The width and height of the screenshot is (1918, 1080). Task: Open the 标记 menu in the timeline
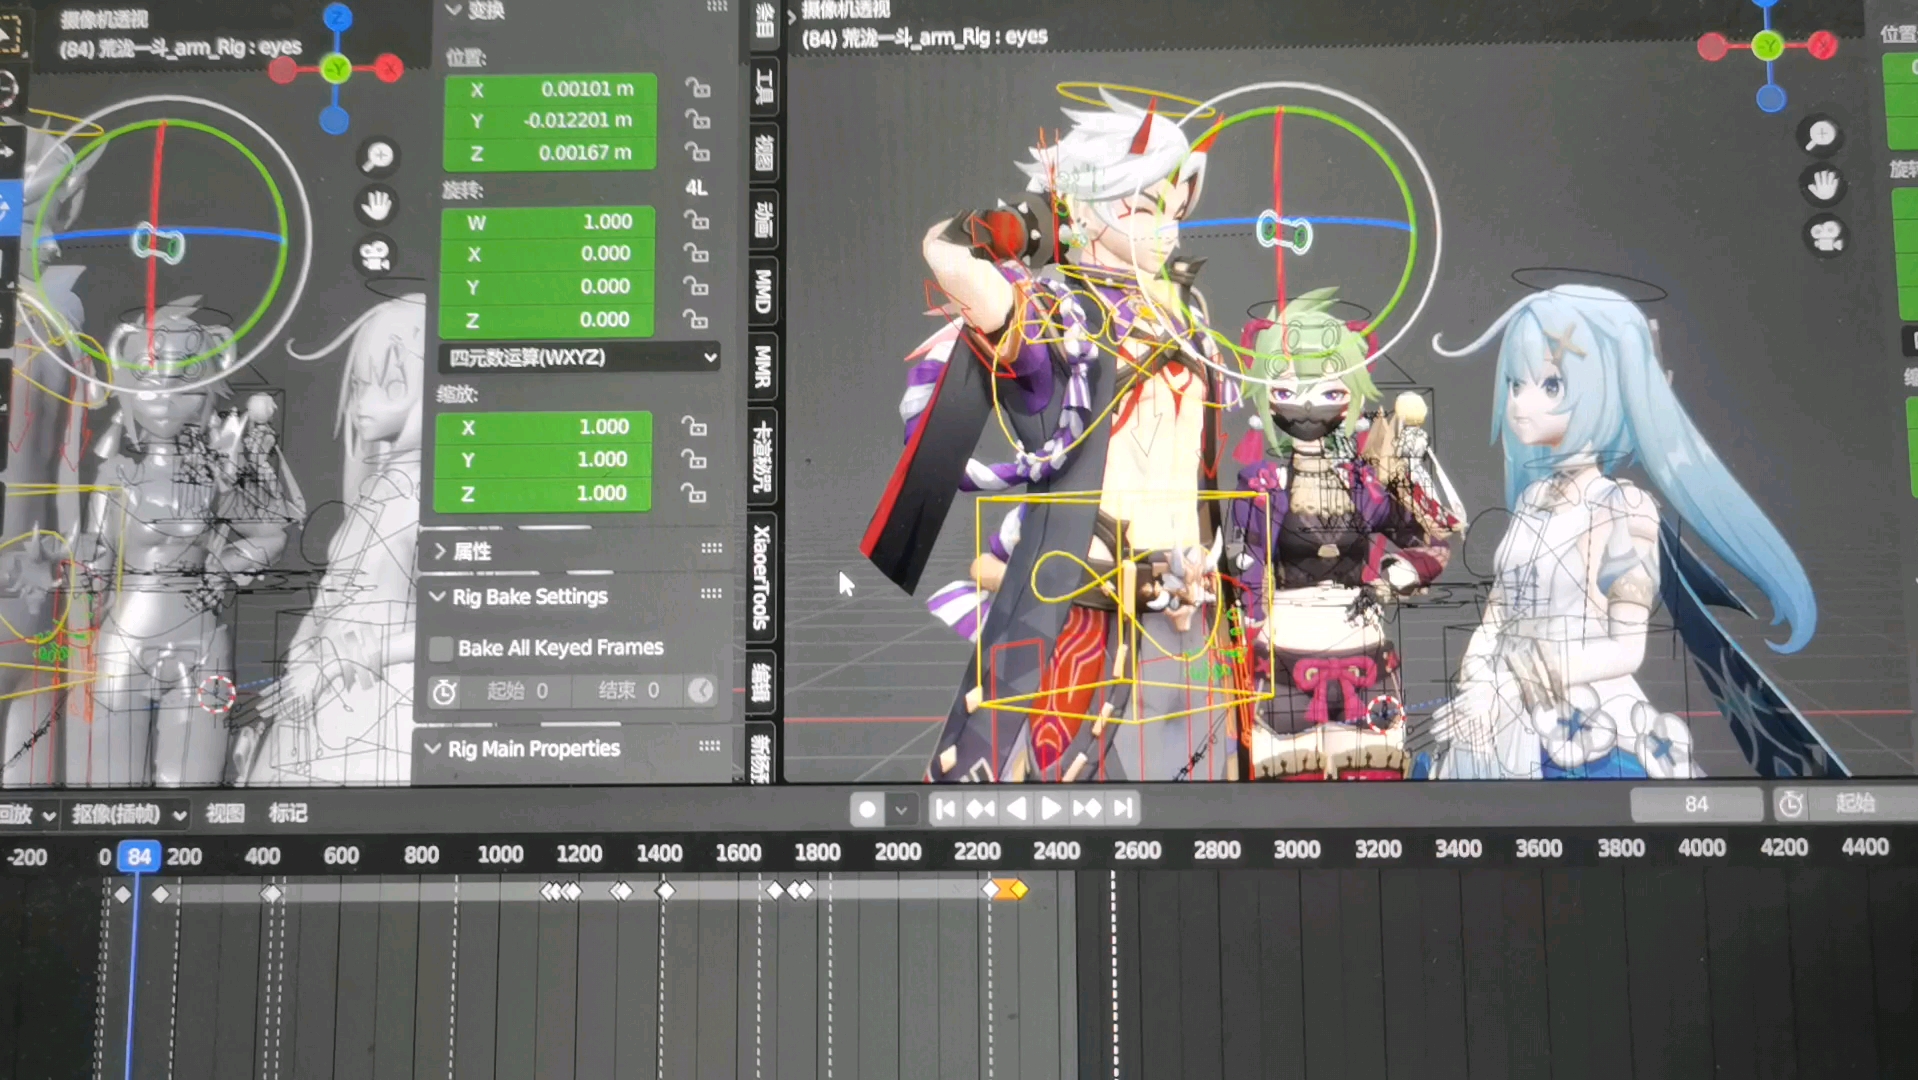tap(288, 813)
